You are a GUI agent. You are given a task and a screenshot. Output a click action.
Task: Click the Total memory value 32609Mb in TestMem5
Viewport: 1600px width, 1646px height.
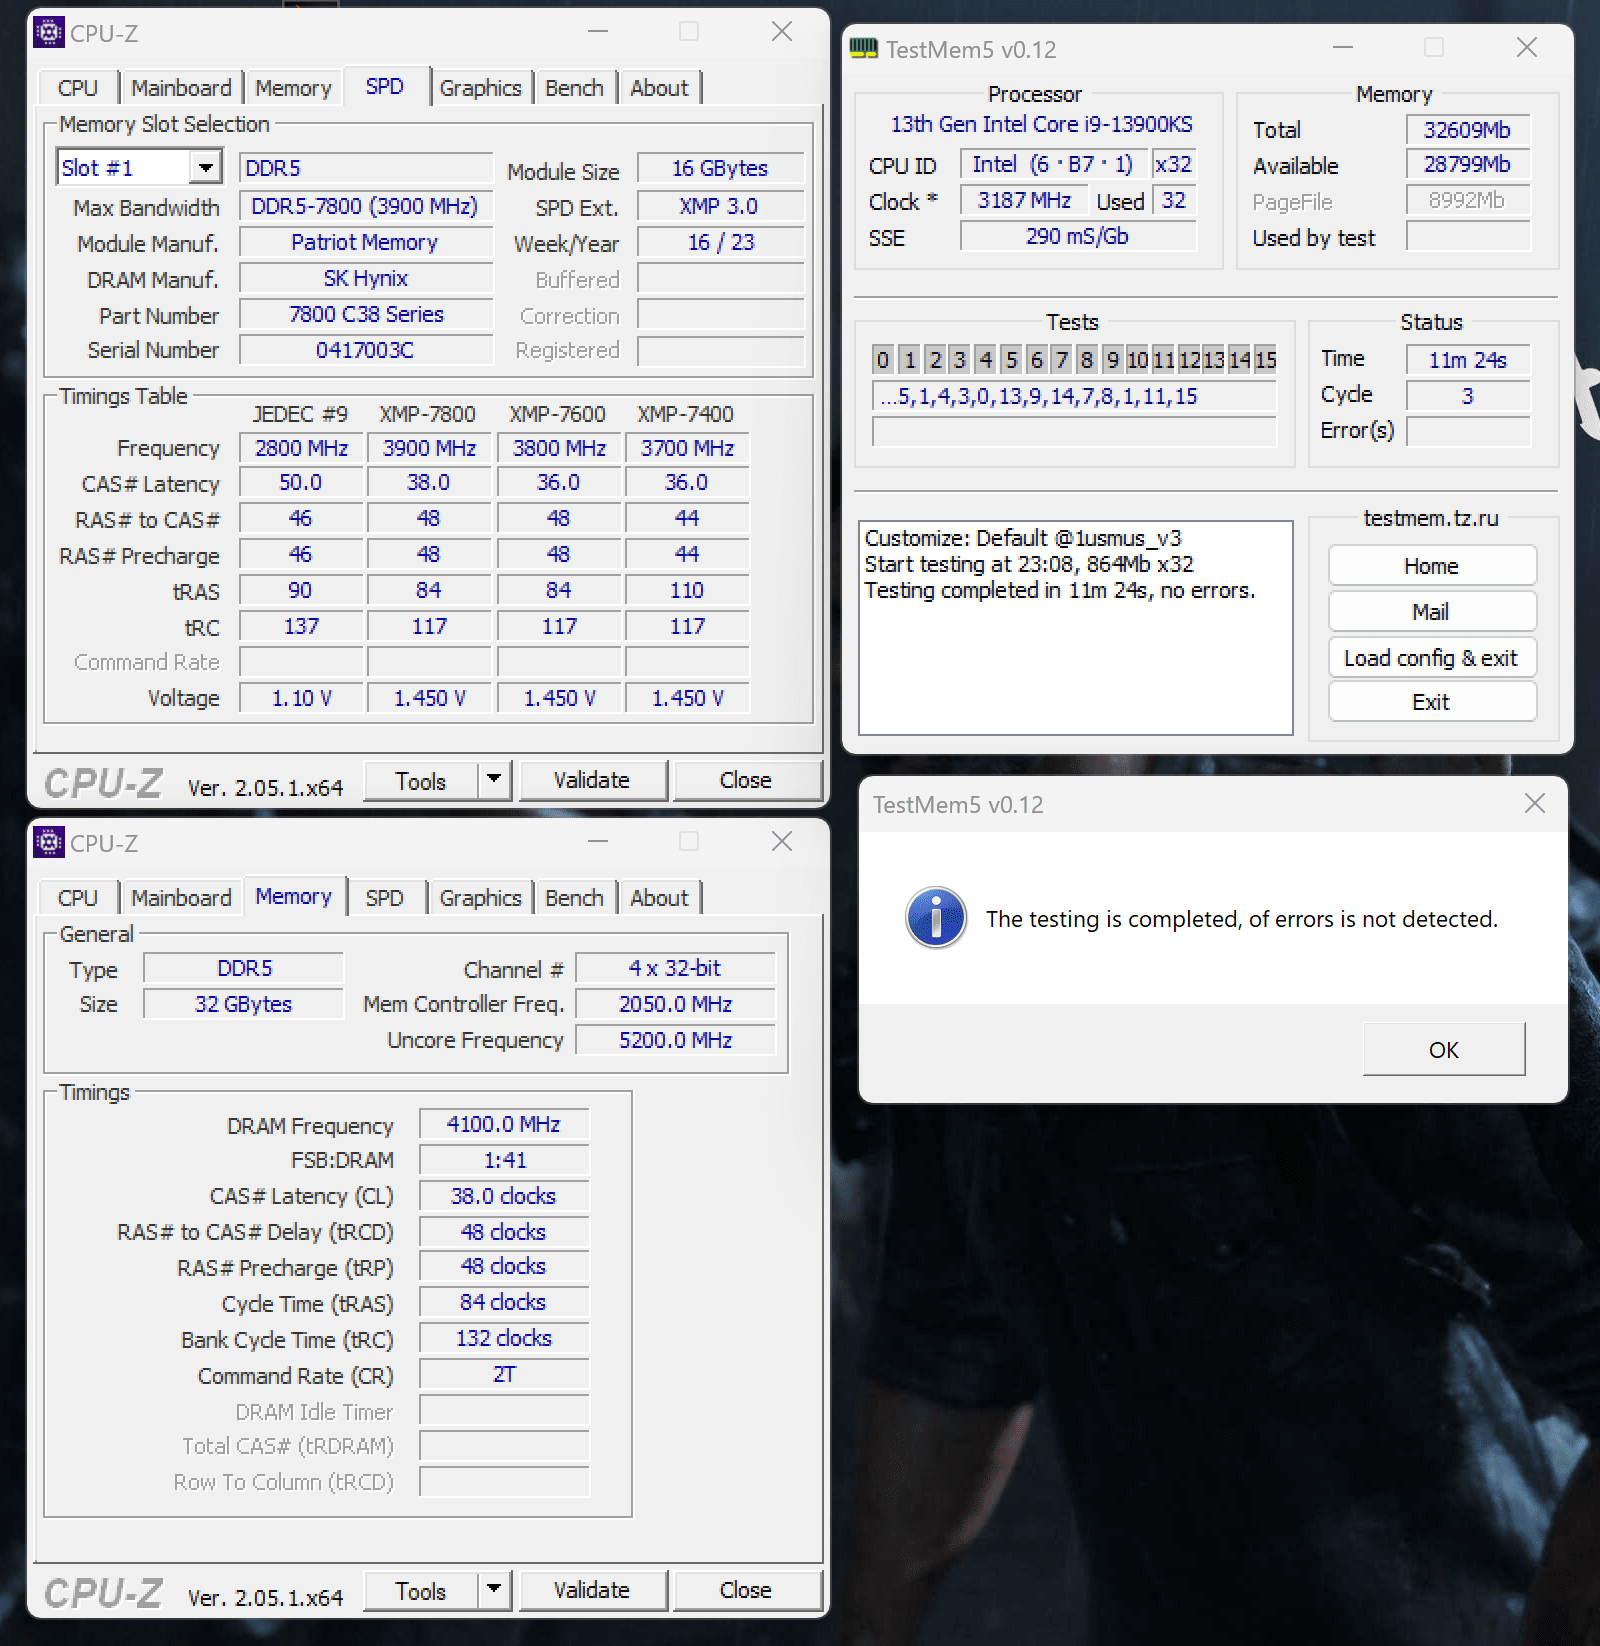coord(1467,130)
